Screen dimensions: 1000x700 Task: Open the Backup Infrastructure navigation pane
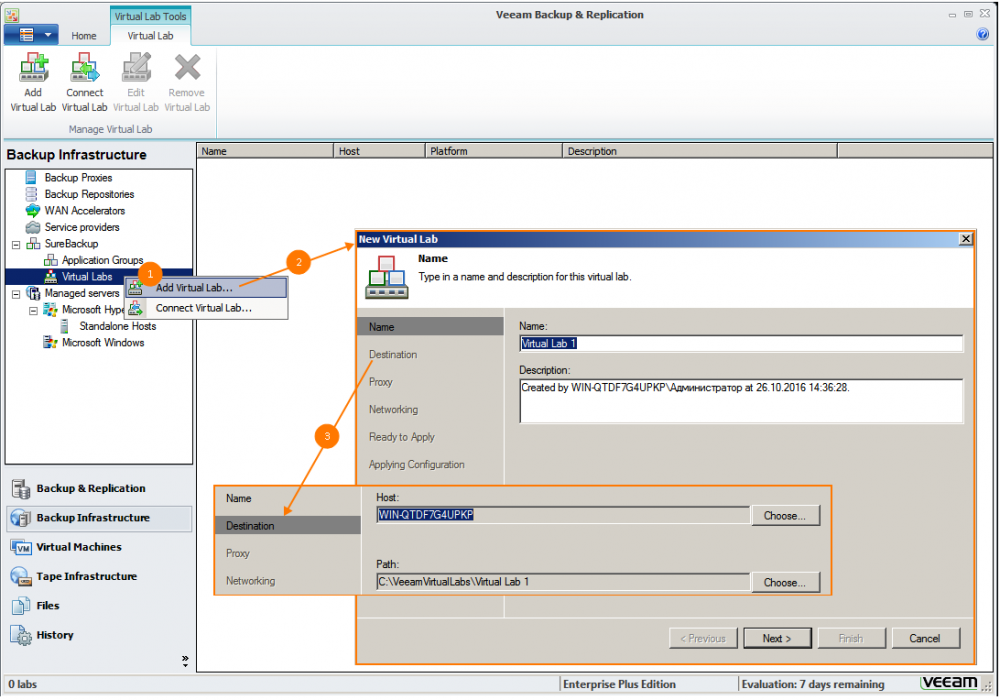99,518
